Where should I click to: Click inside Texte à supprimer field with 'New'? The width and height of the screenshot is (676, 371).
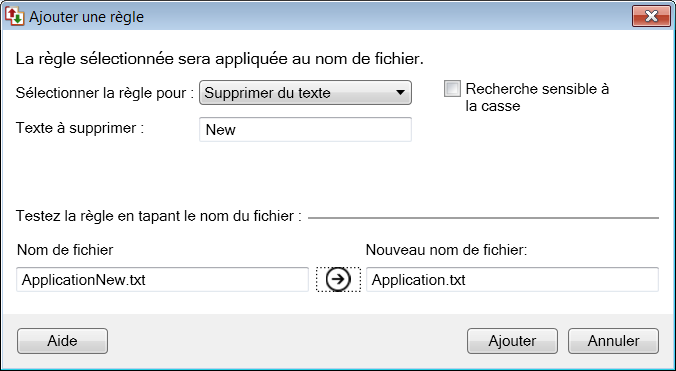pos(305,129)
